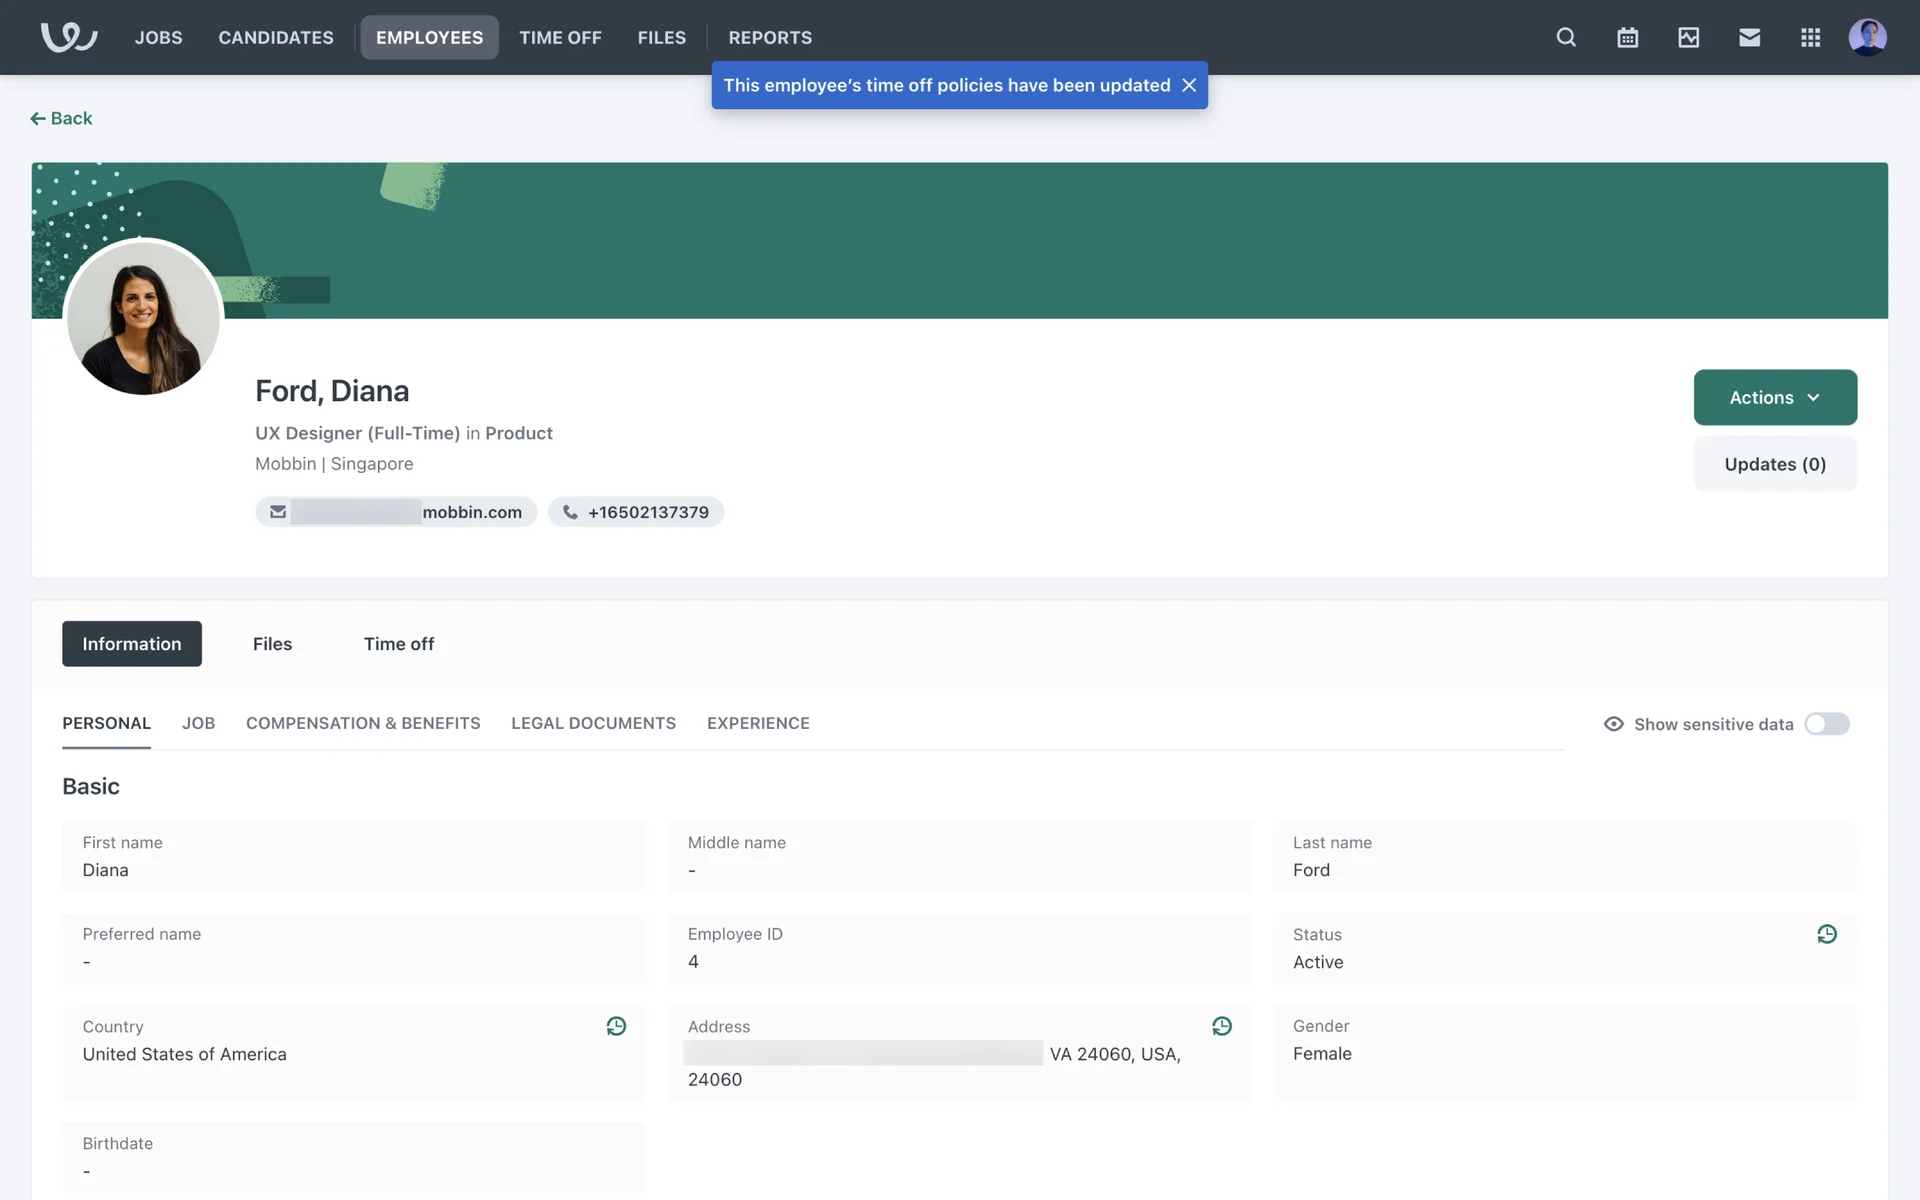
Task: Dismiss the time off policies notification
Action: [x=1189, y=85]
